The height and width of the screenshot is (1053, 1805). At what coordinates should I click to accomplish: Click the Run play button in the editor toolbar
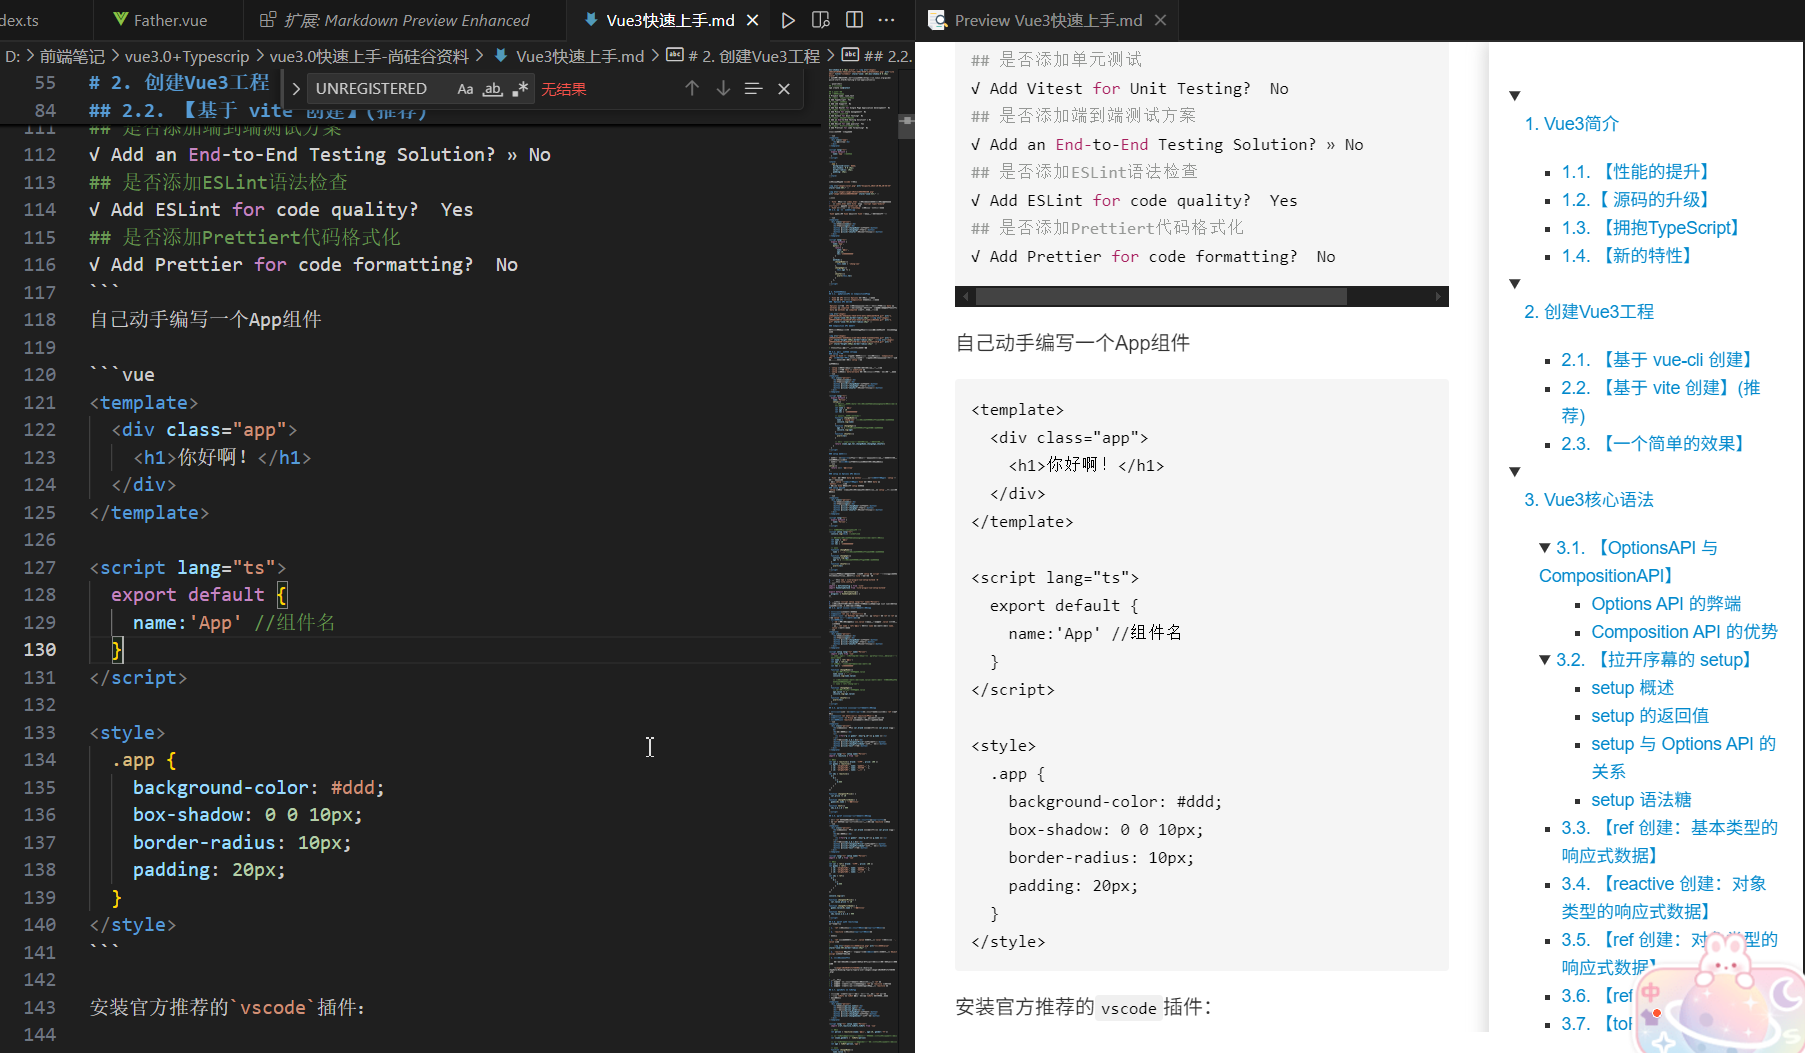tap(788, 20)
